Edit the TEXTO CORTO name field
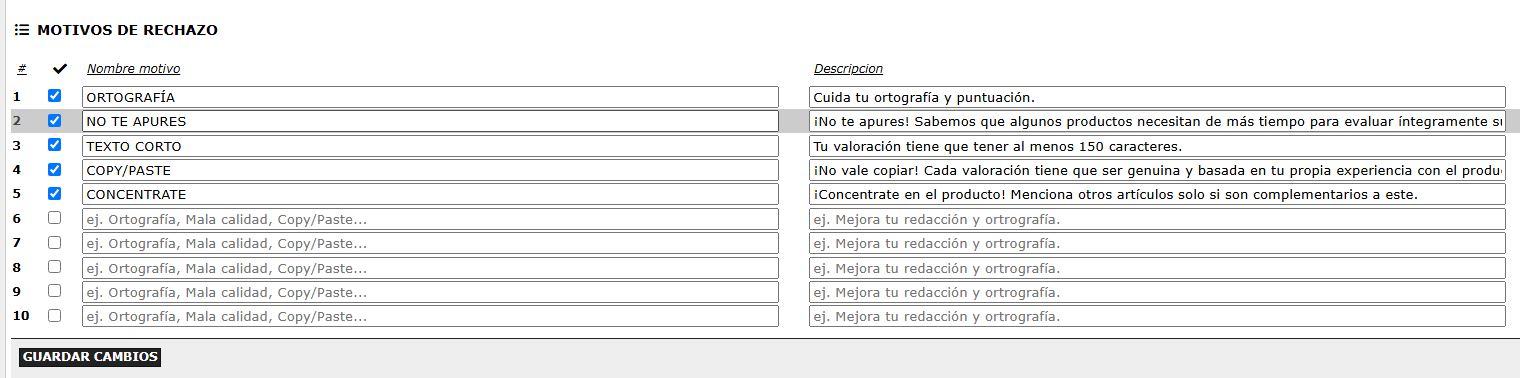 coord(430,146)
